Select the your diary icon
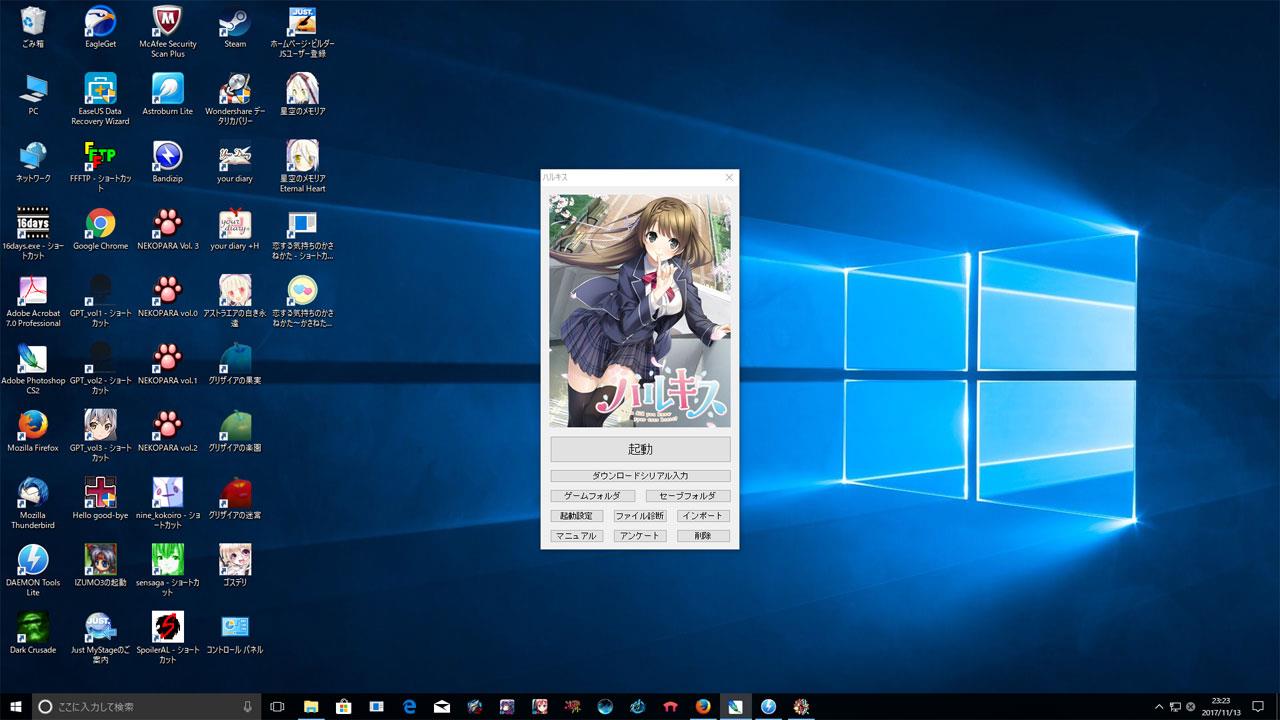This screenshot has width=1280, height=720. point(235,161)
